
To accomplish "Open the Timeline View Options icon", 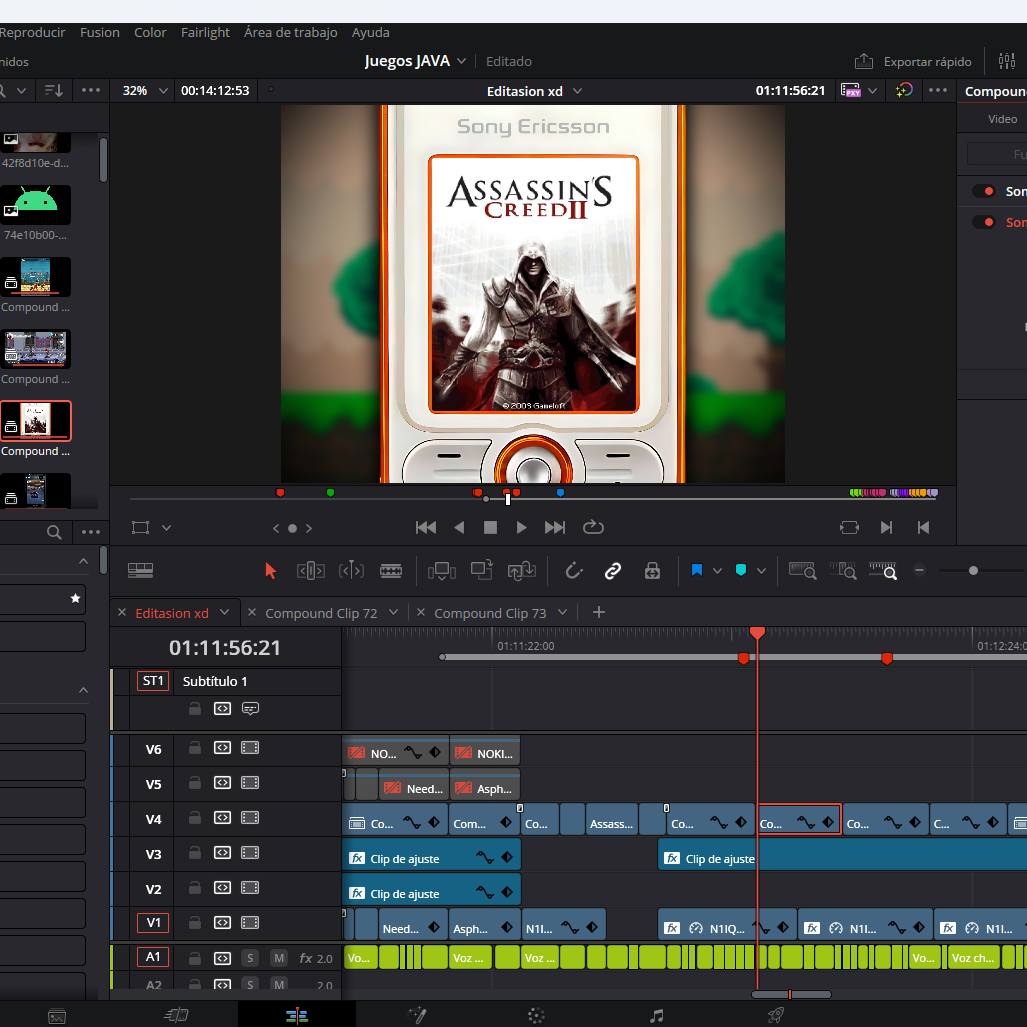I will pyautogui.click(x=140, y=570).
